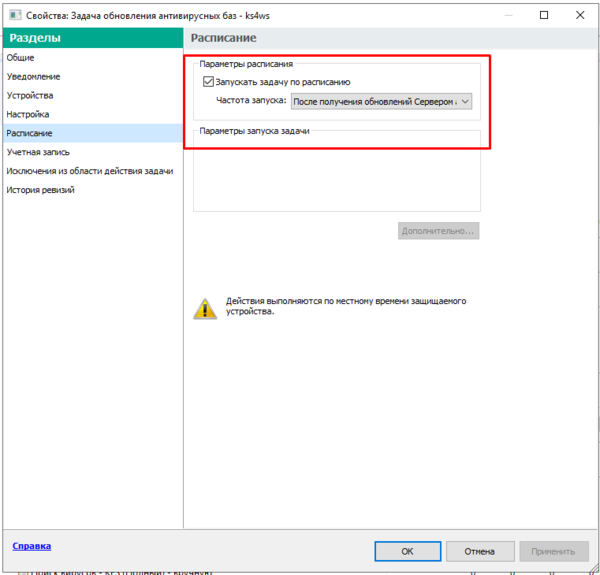Open Исключения из области действия задачи section
600x575 pixels.
coord(90,171)
